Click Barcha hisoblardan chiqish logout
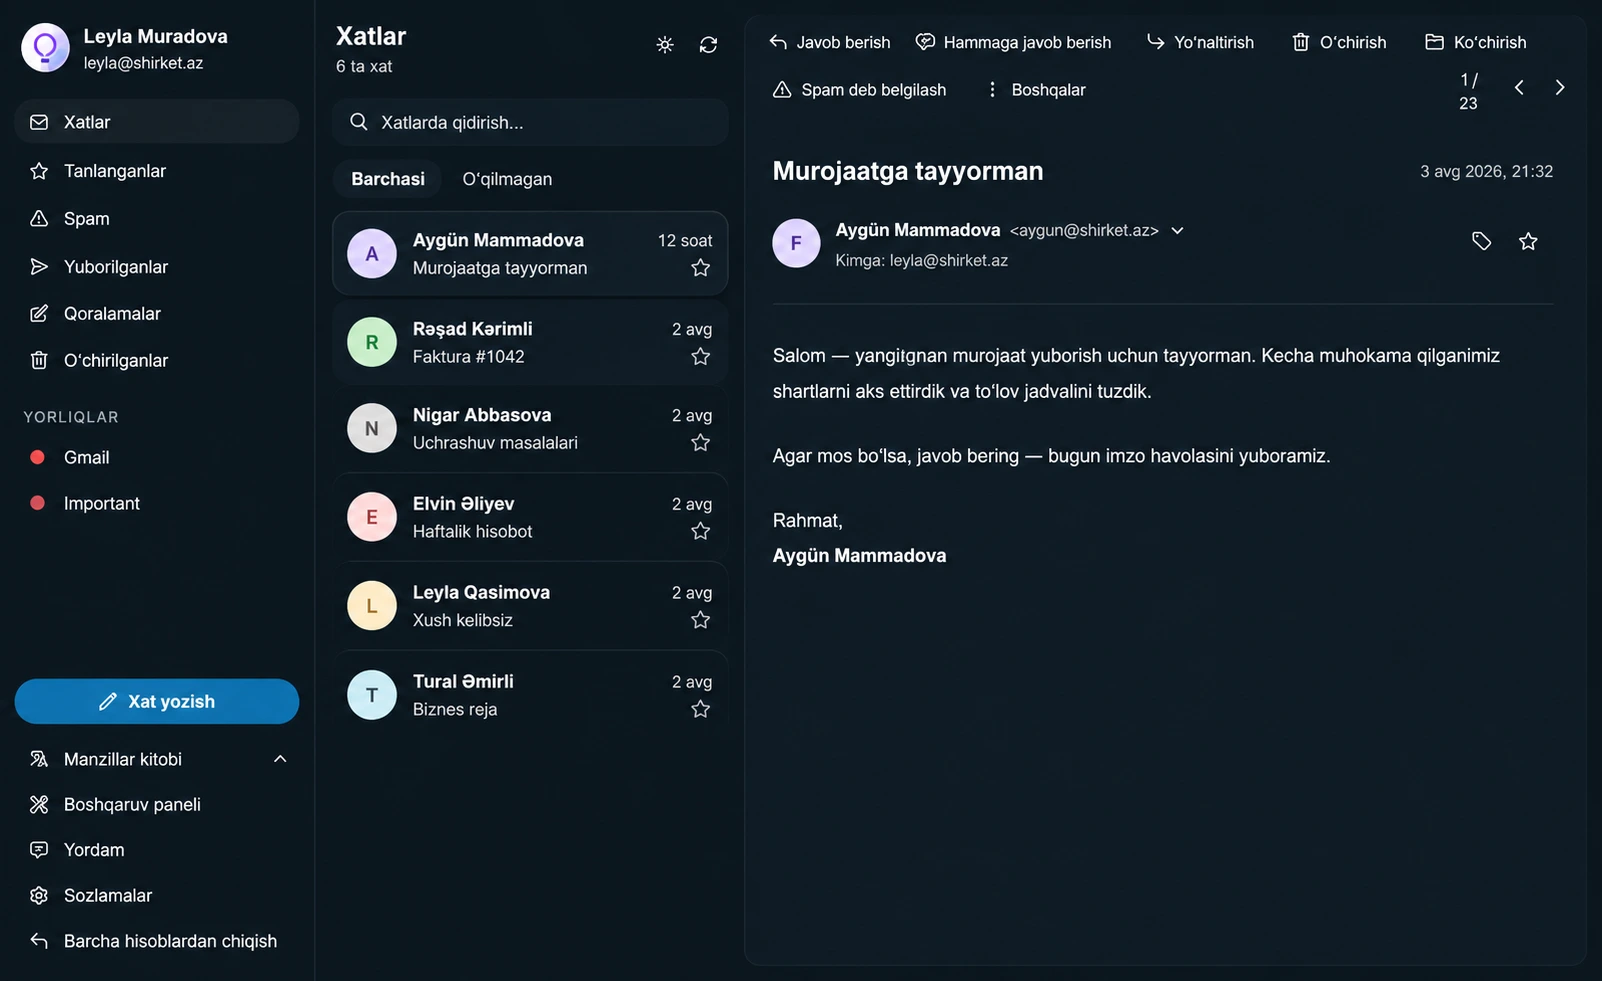 157,941
